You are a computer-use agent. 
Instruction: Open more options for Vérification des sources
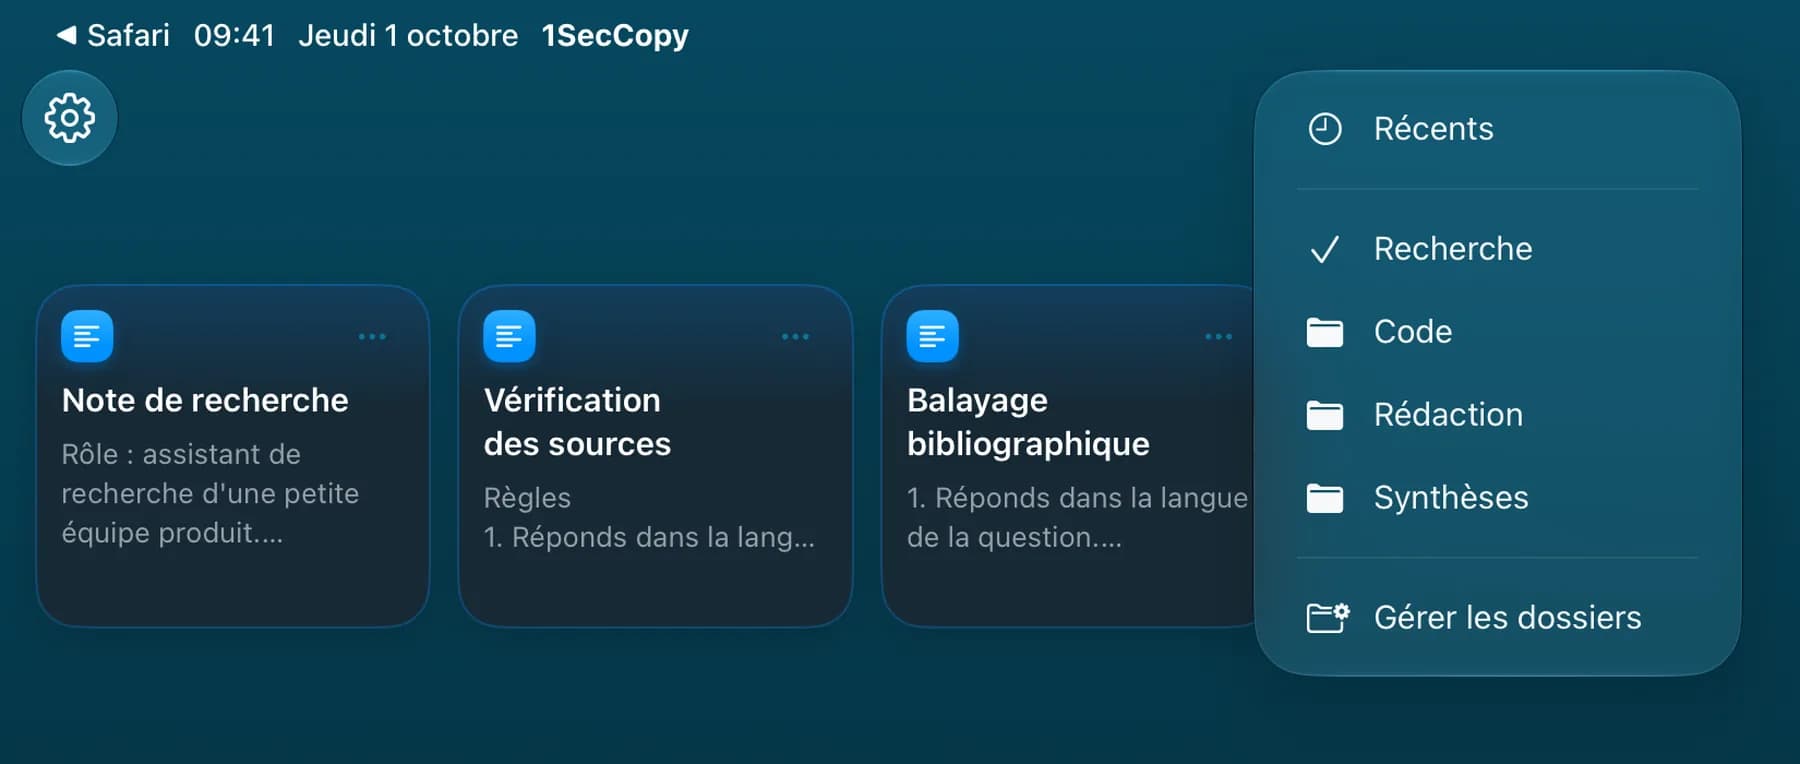coord(795,337)
